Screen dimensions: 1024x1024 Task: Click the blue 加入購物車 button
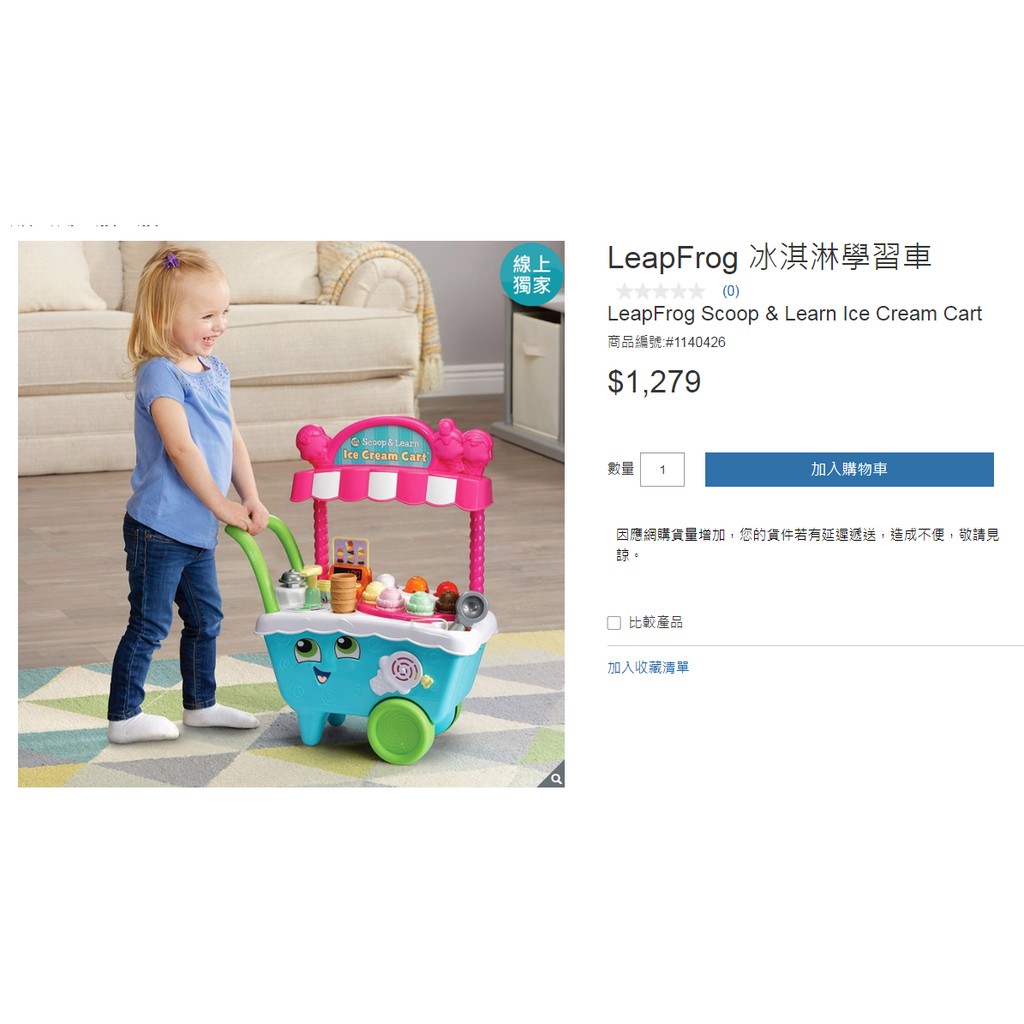coord(849,470)
